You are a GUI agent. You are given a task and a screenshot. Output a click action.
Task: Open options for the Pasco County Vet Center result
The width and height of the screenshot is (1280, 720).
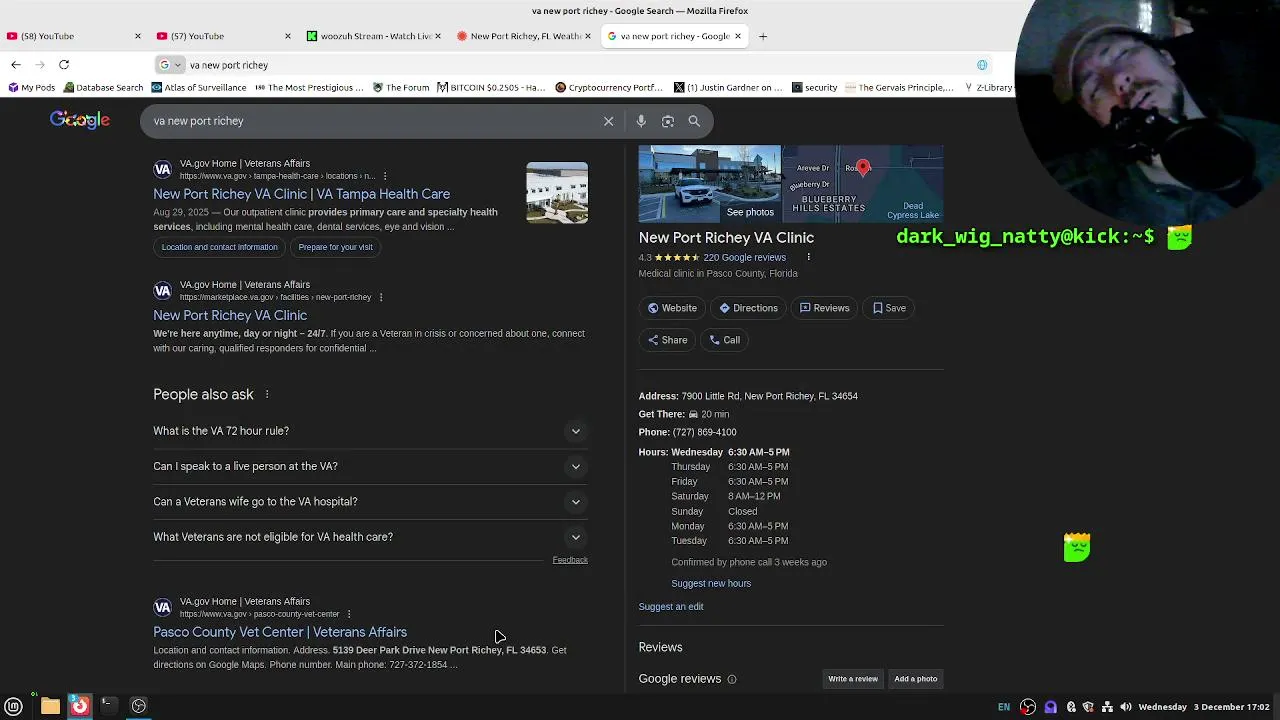coord(349,614)
